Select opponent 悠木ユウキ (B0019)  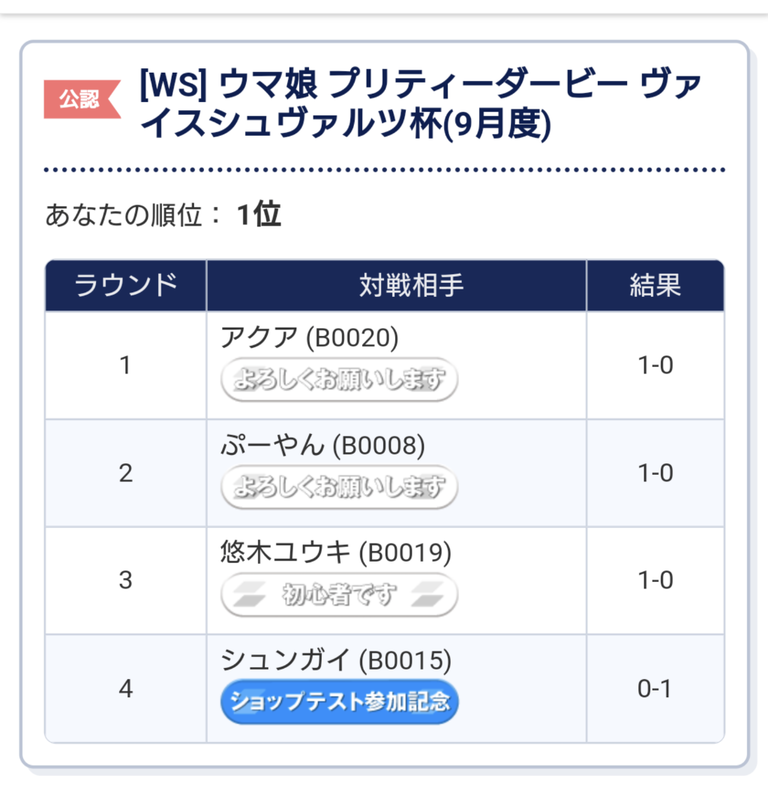tap(336, 553)
